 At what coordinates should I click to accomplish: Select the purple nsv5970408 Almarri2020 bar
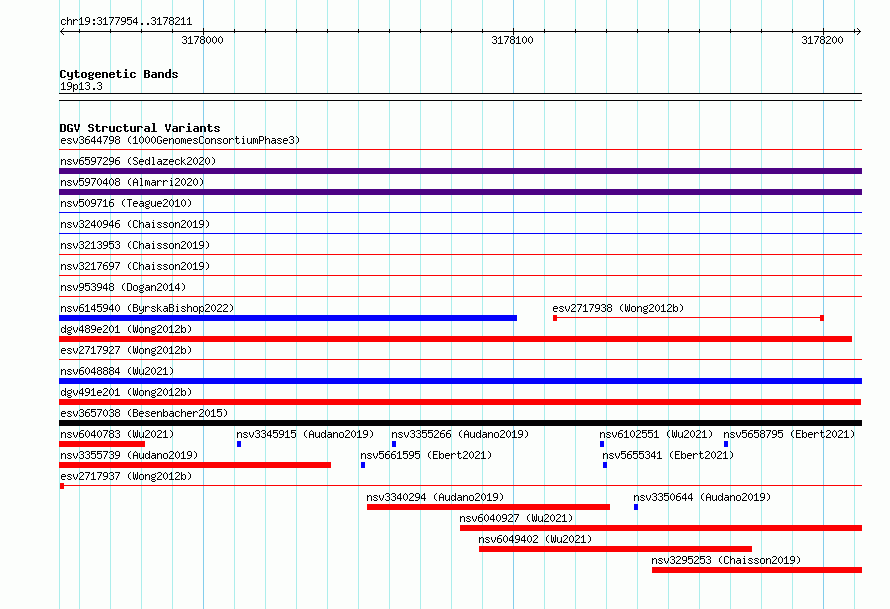(x=460, y=192)
